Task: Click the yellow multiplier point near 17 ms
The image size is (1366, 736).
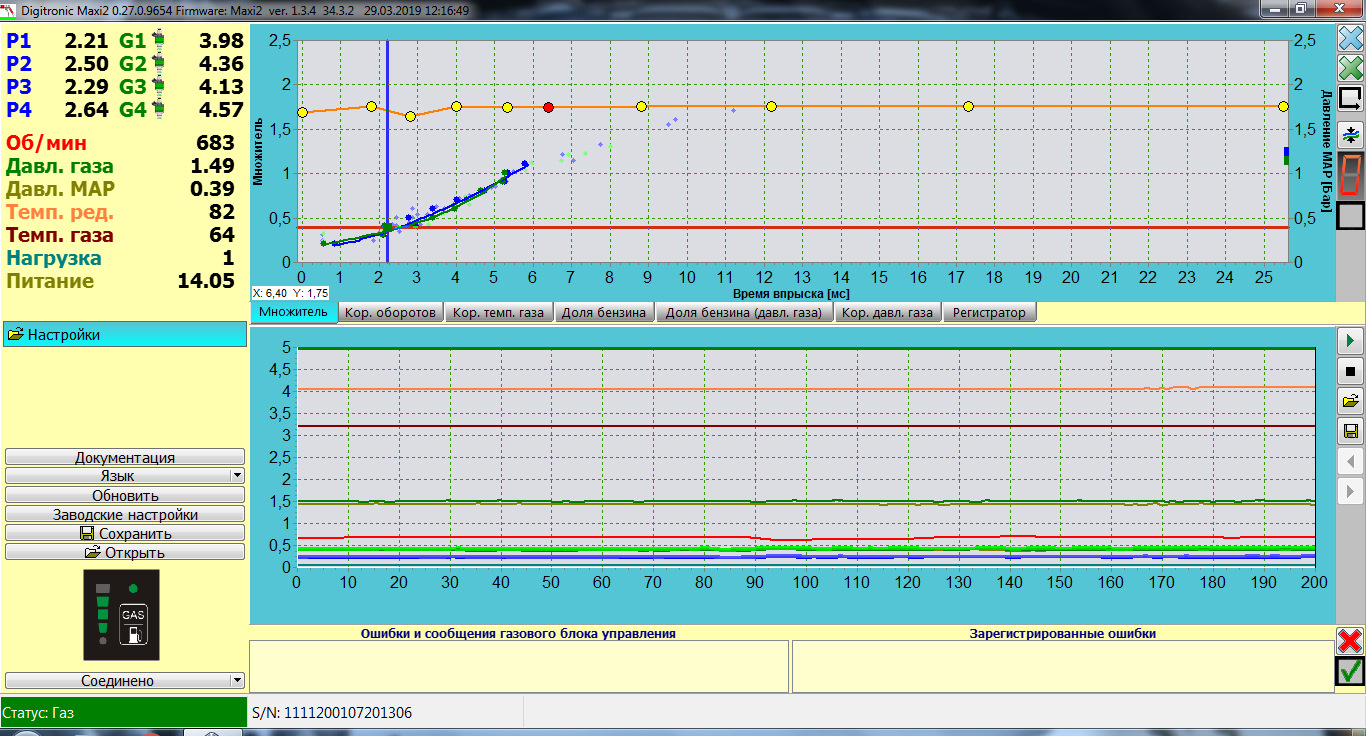Action: (968, 106)
